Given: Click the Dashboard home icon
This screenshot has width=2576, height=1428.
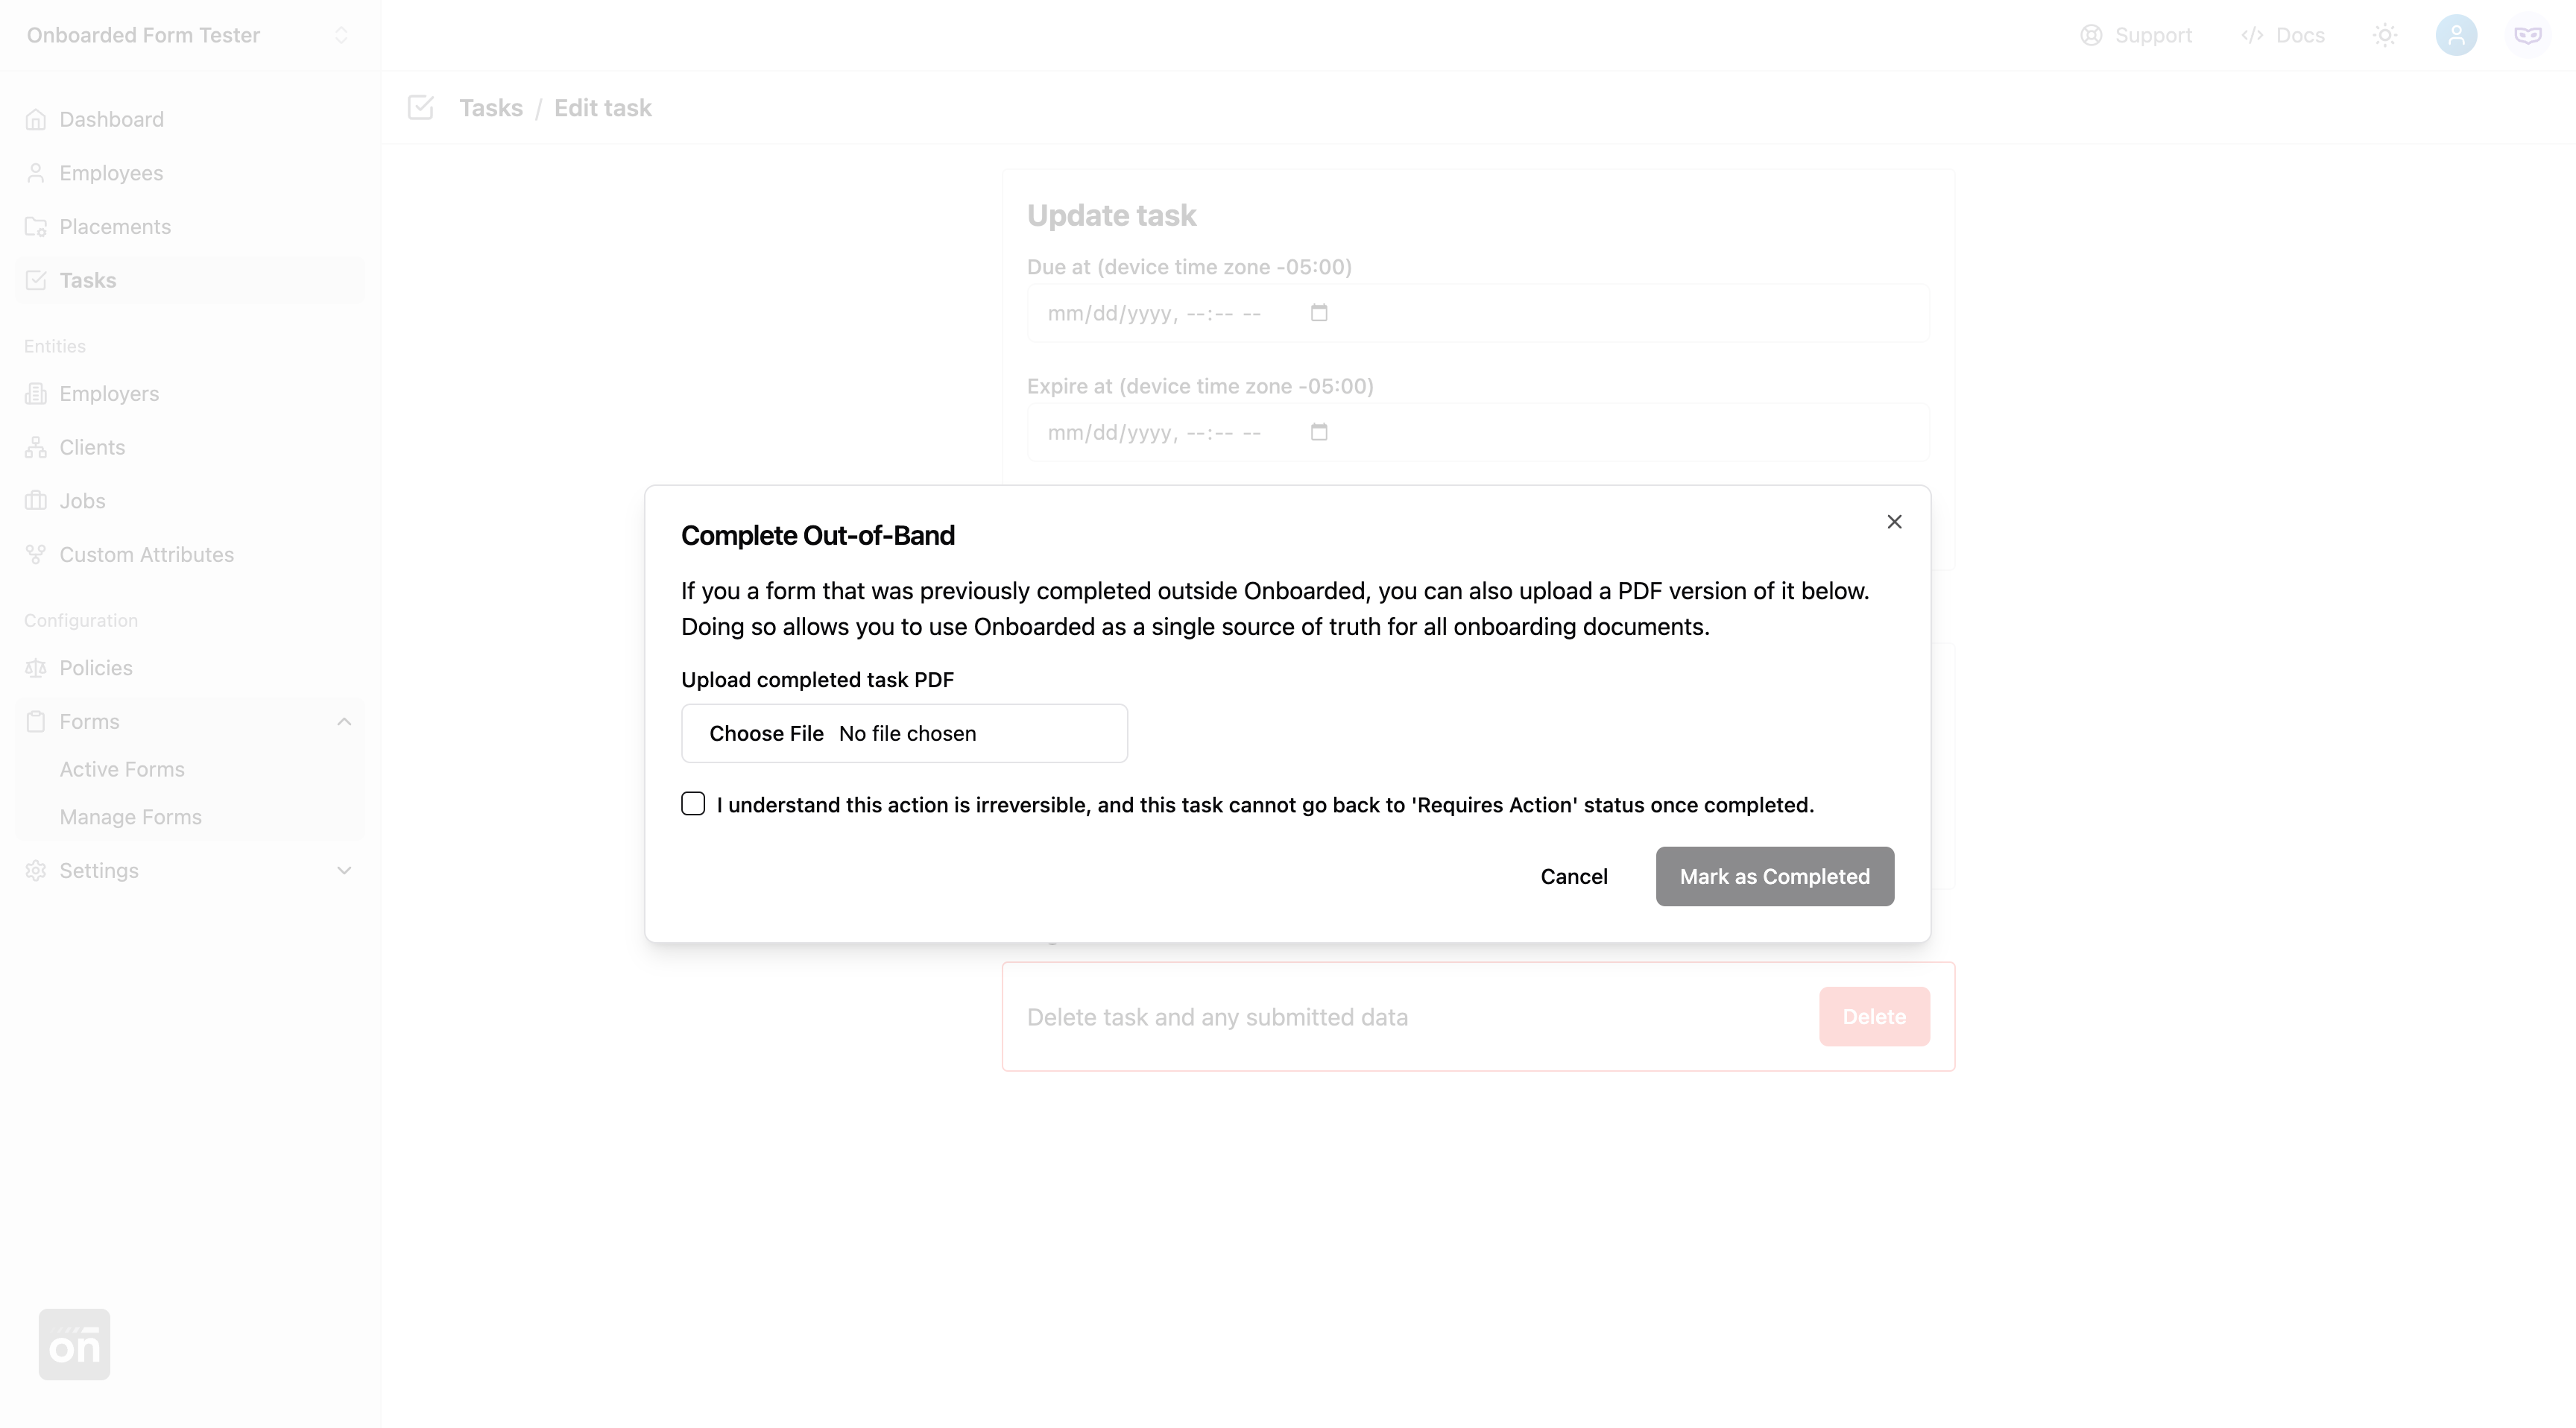Looking at the screenshot, I should pos(36,120).
